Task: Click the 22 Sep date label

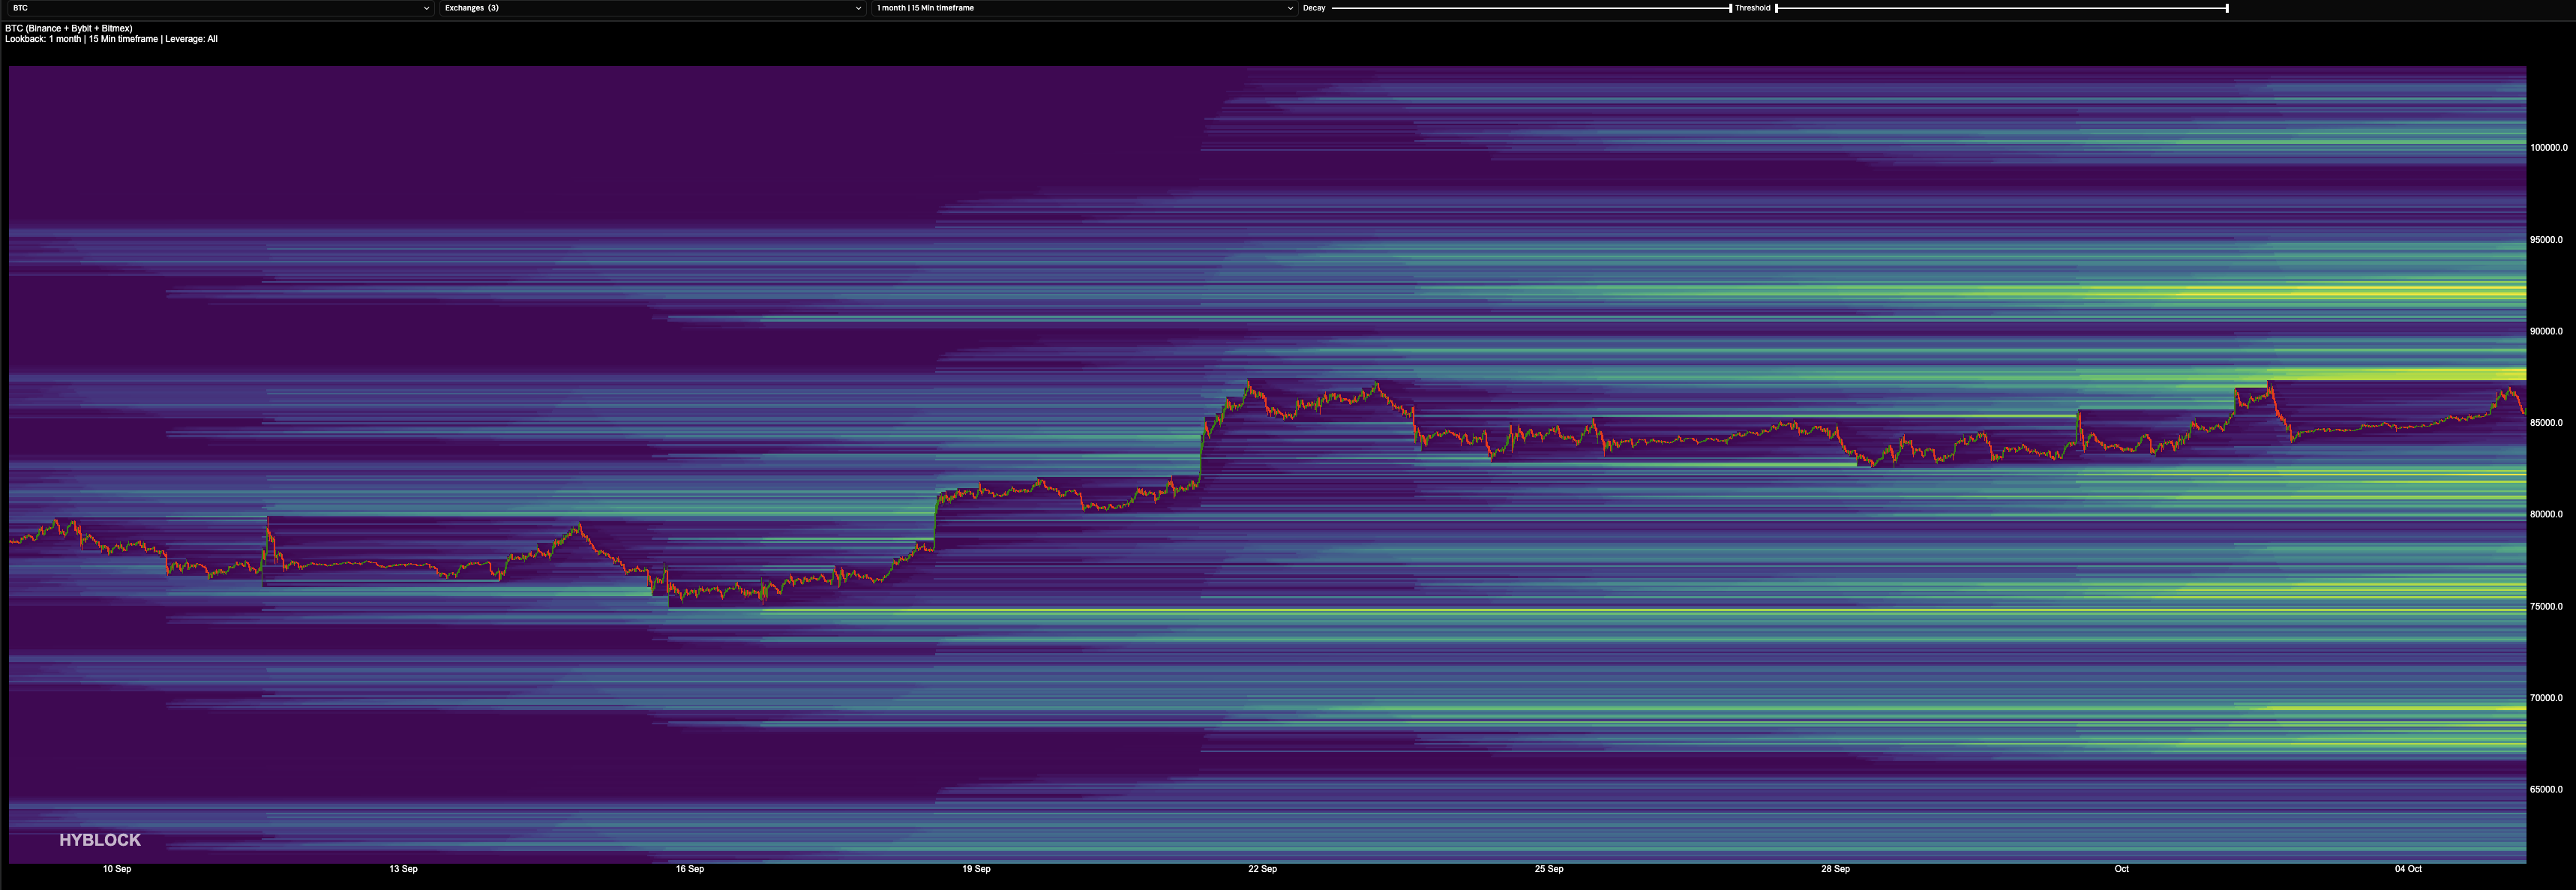Action: pyautogui.click(x=1262, y=869)
